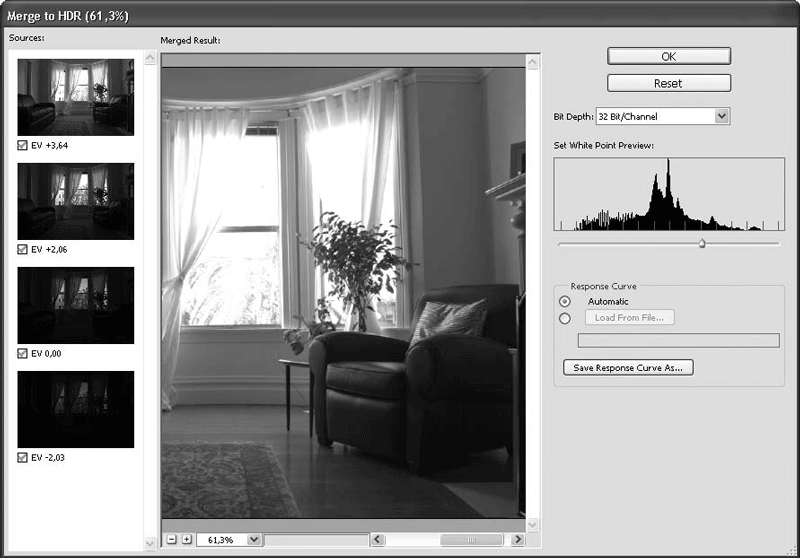Click the preview horizontal scroll right arrow
Screen dimensions: 800x558
[518, 539]
